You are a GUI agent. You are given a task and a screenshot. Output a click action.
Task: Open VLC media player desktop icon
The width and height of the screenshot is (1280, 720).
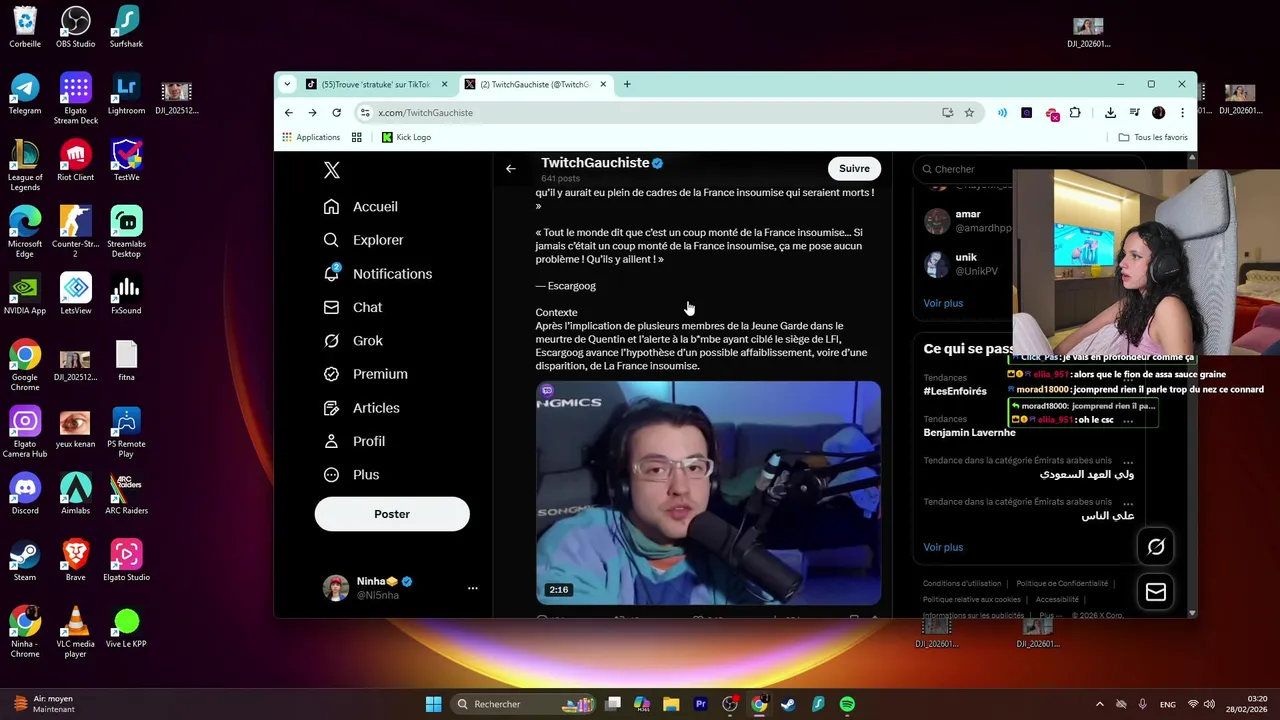[x=76, y=632]
